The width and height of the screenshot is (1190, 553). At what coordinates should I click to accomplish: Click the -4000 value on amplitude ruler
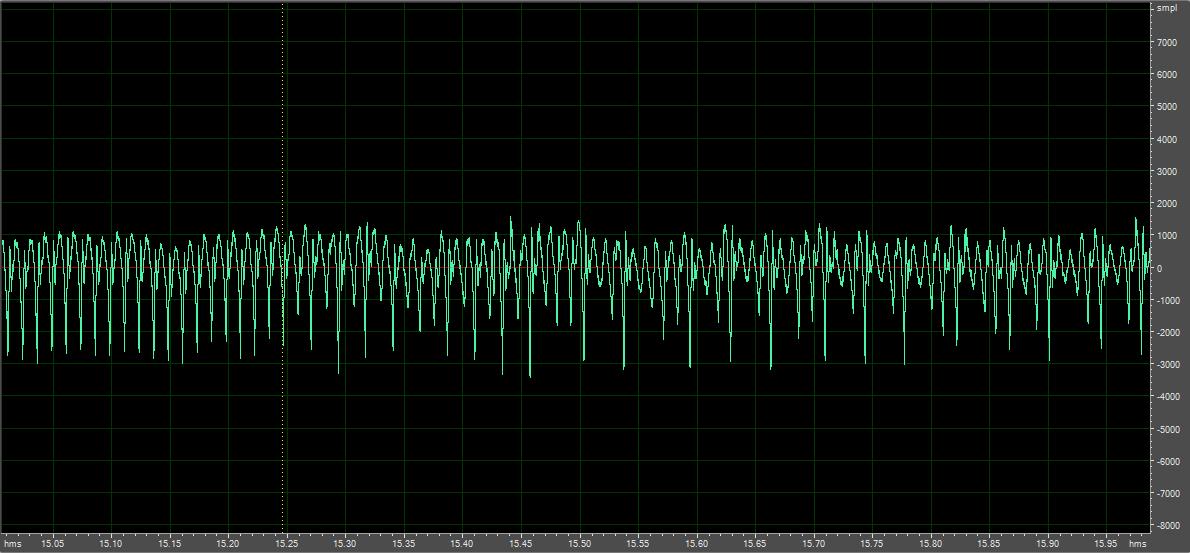1168,397
